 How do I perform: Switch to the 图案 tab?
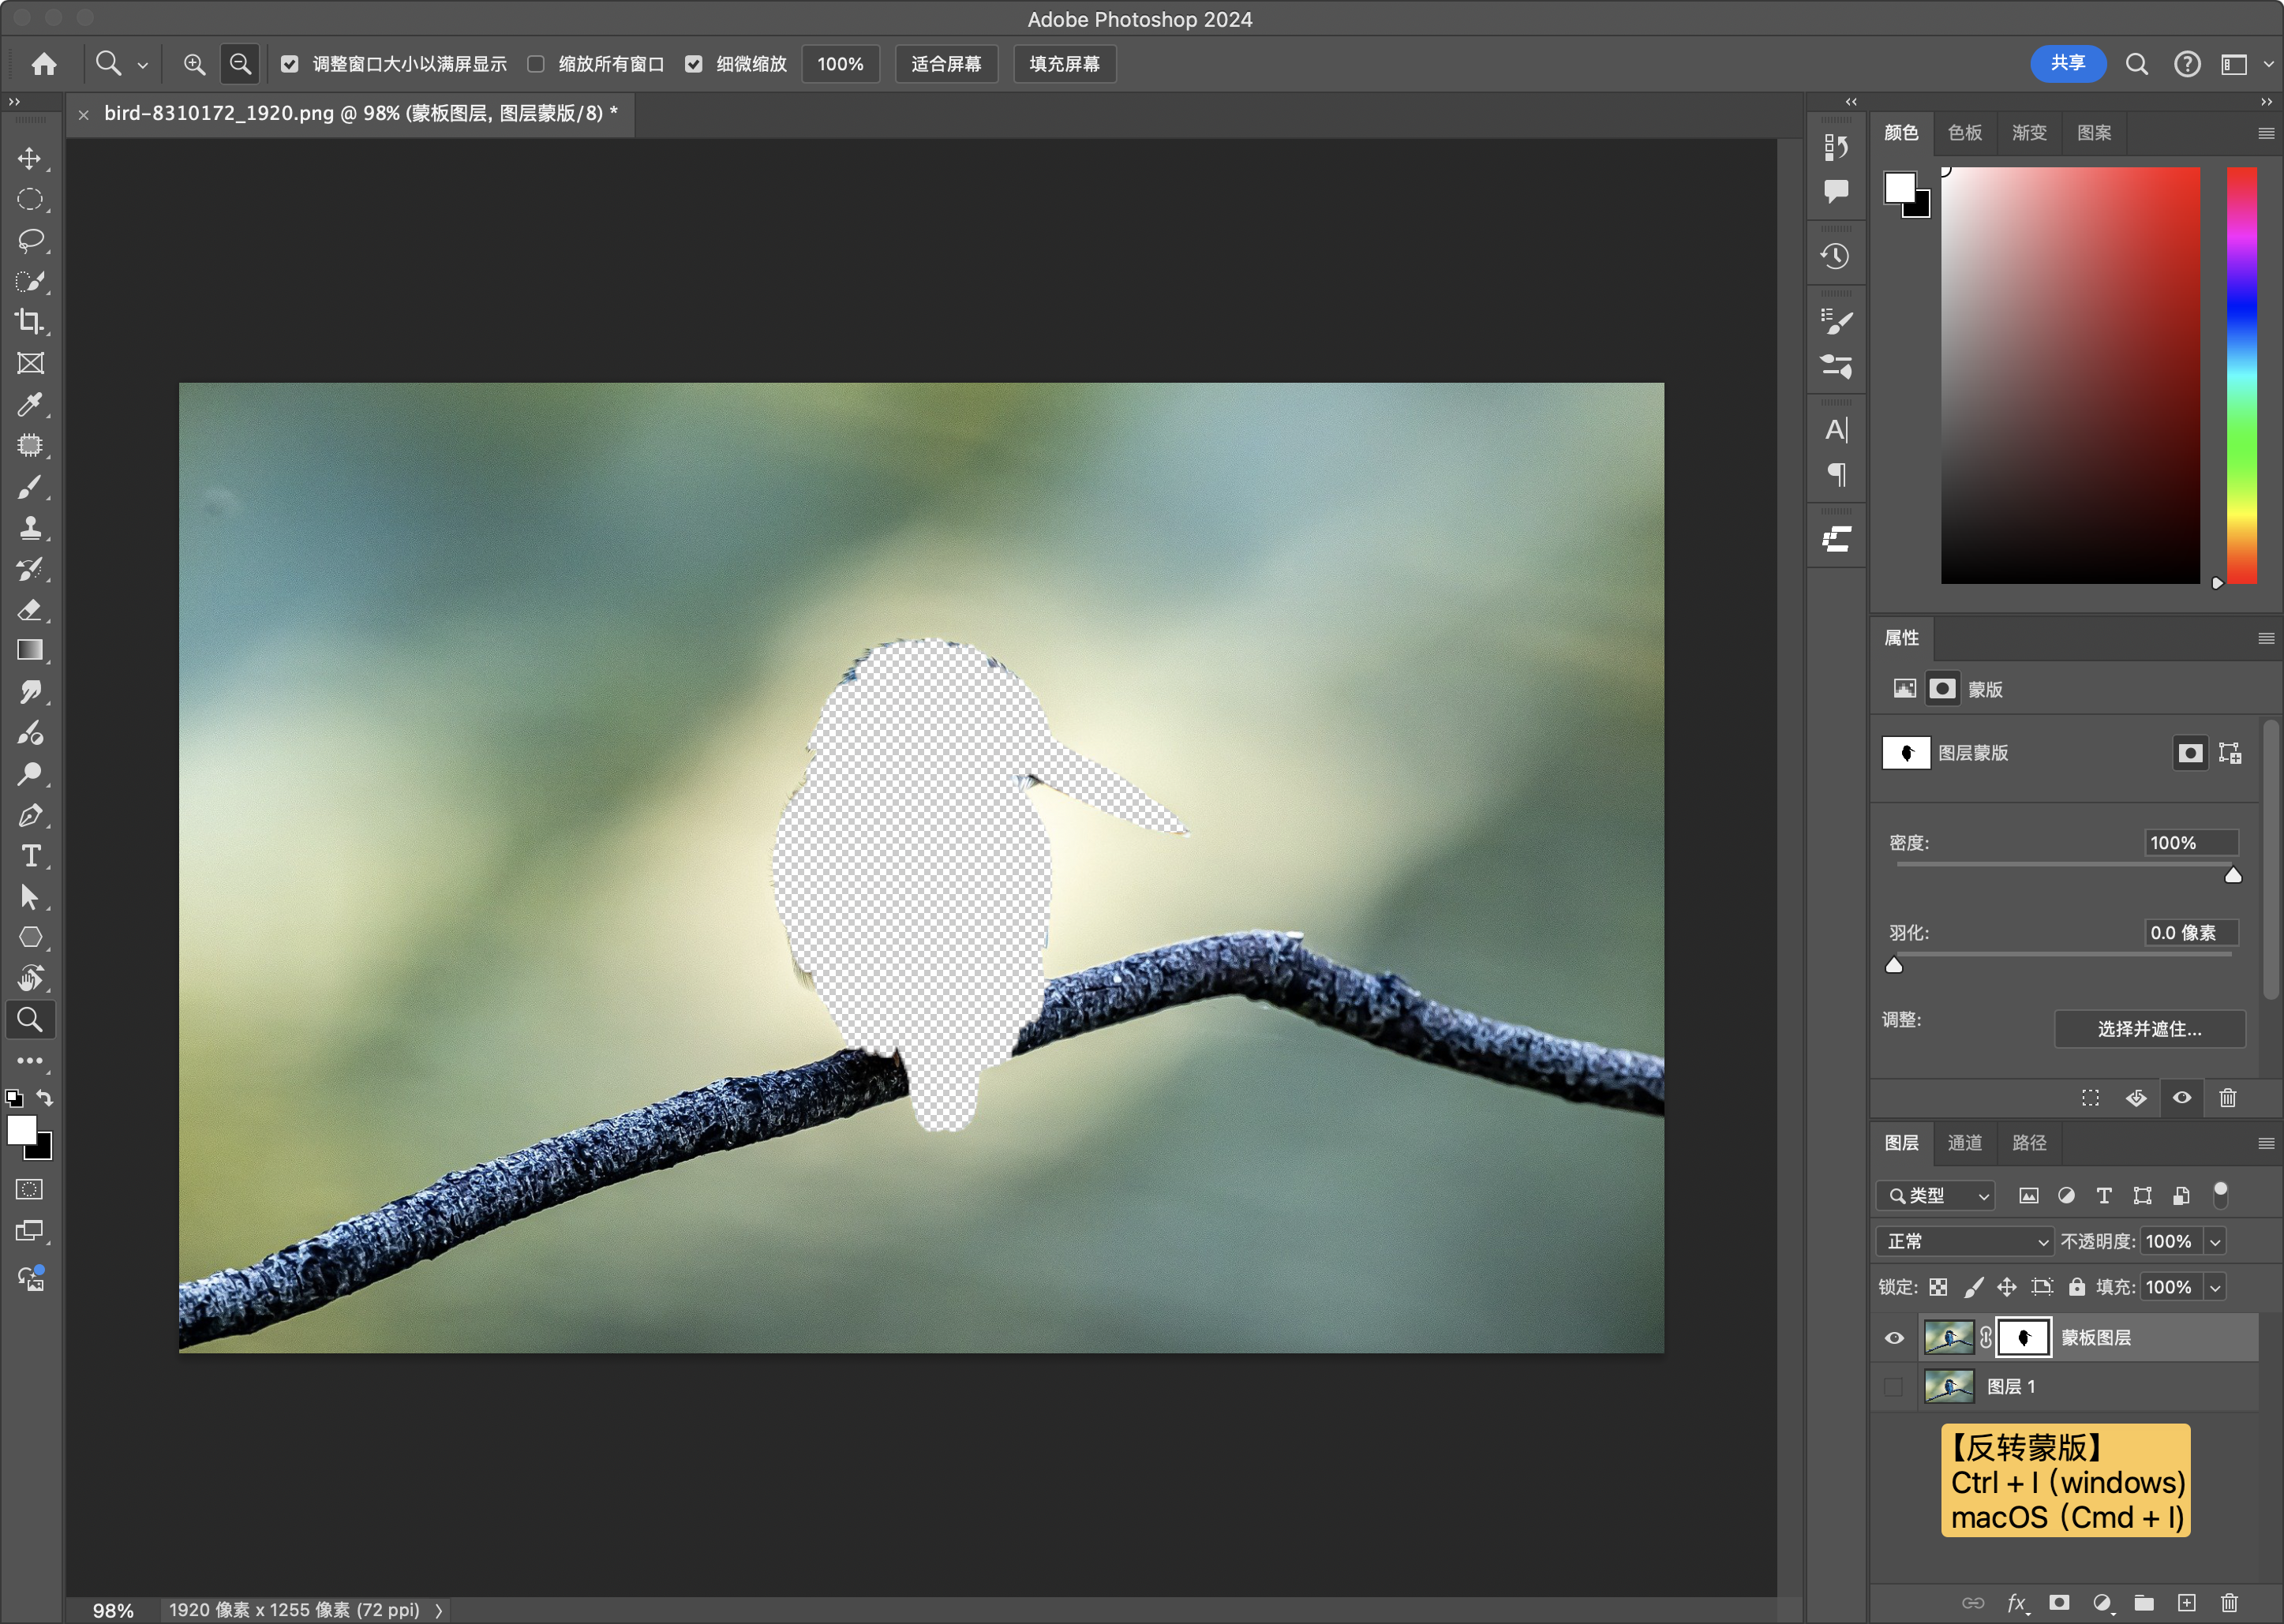click(x=2094, y=133)
